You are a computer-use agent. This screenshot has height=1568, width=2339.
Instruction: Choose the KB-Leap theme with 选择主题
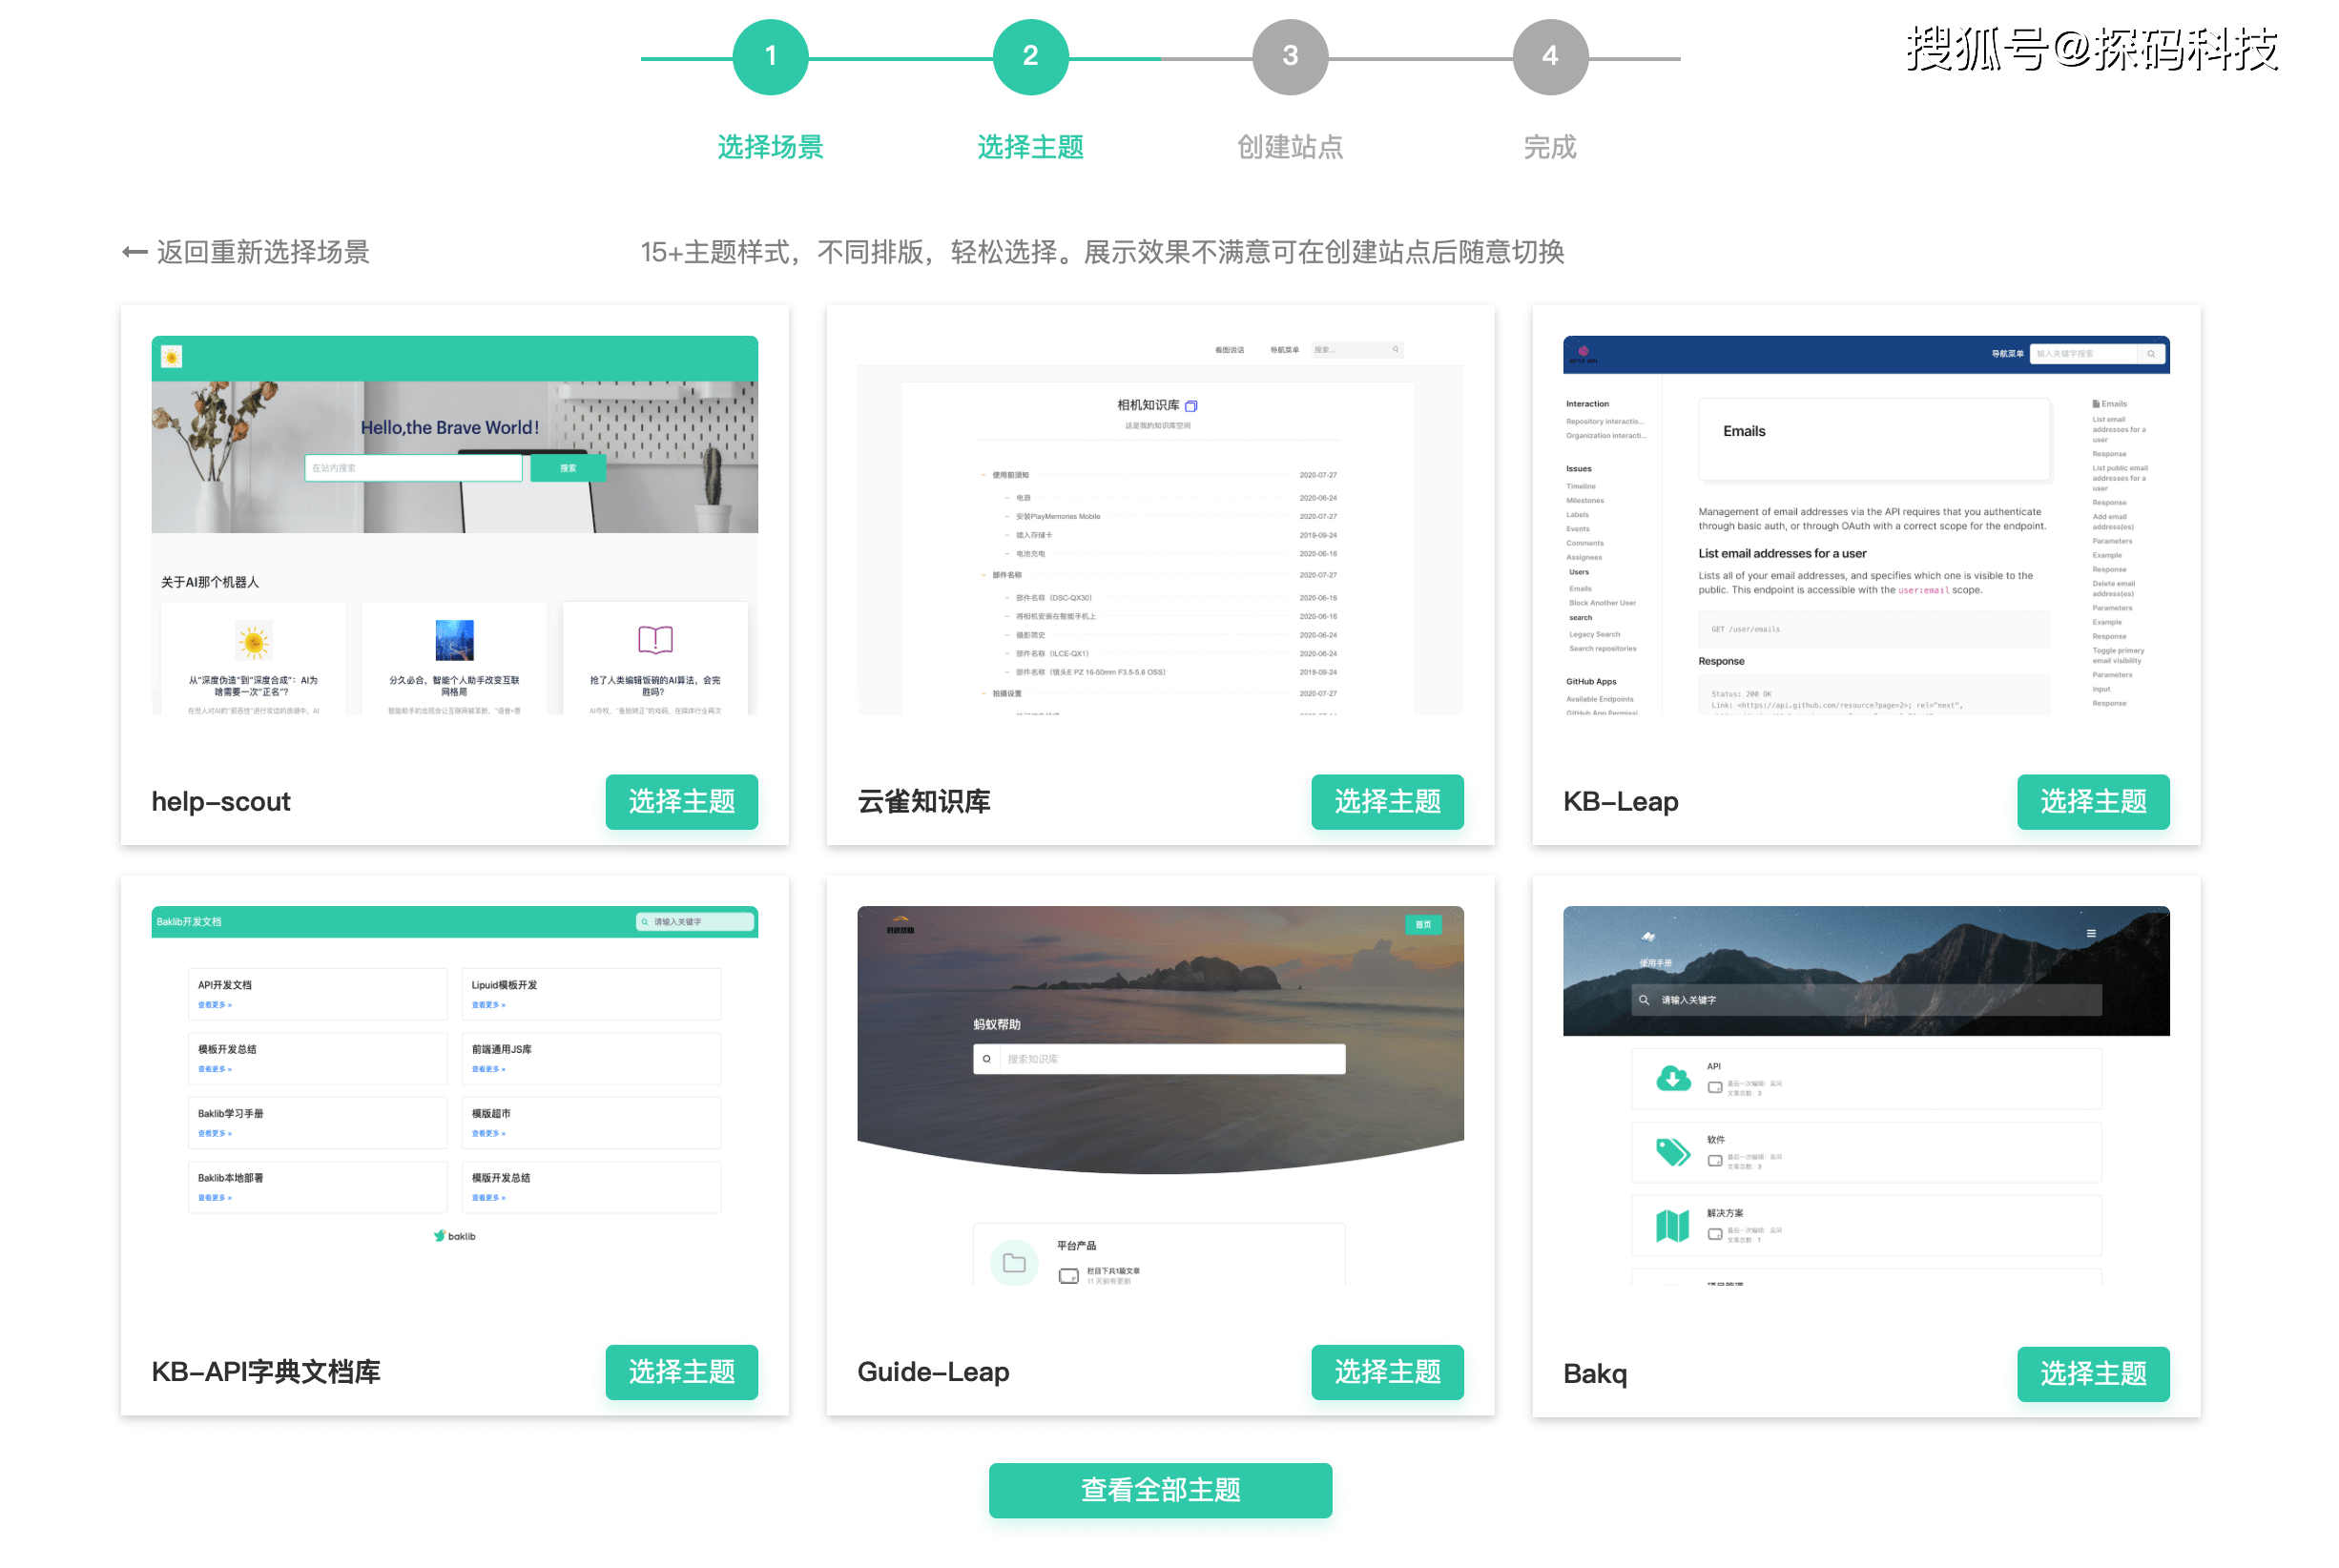[x=2093, y=801]
